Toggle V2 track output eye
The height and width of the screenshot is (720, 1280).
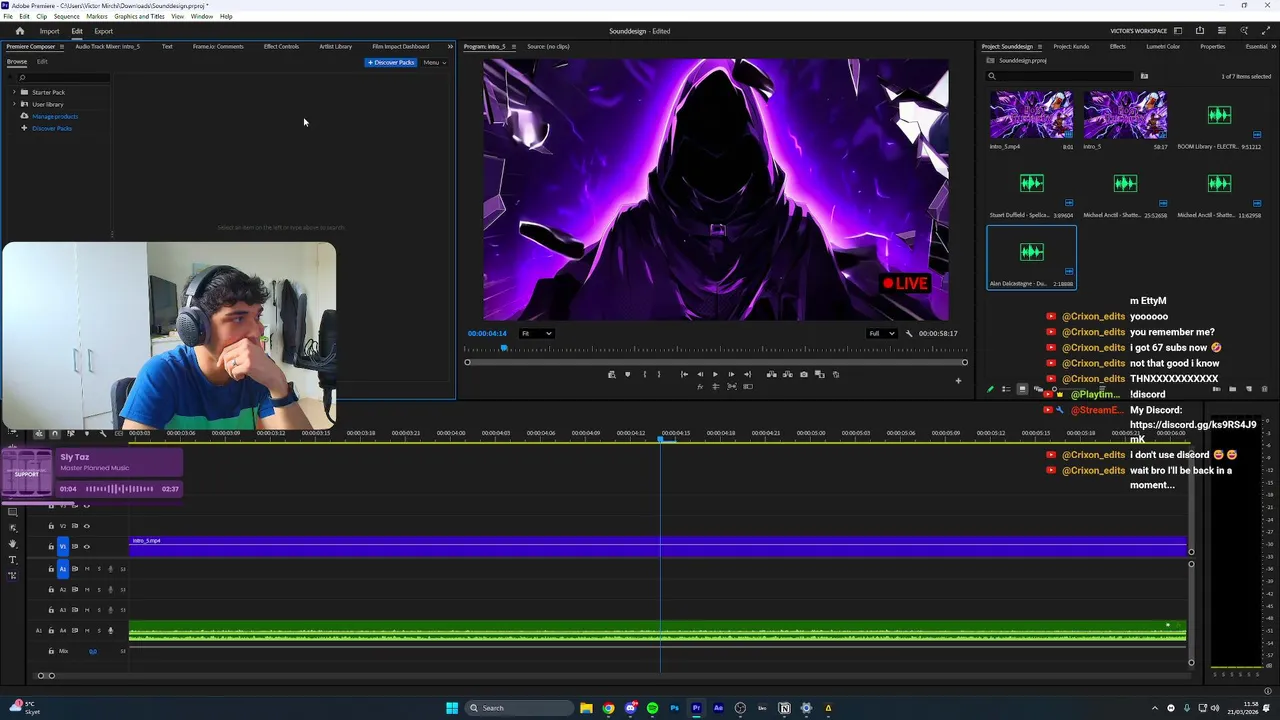[x=86, y=526]
